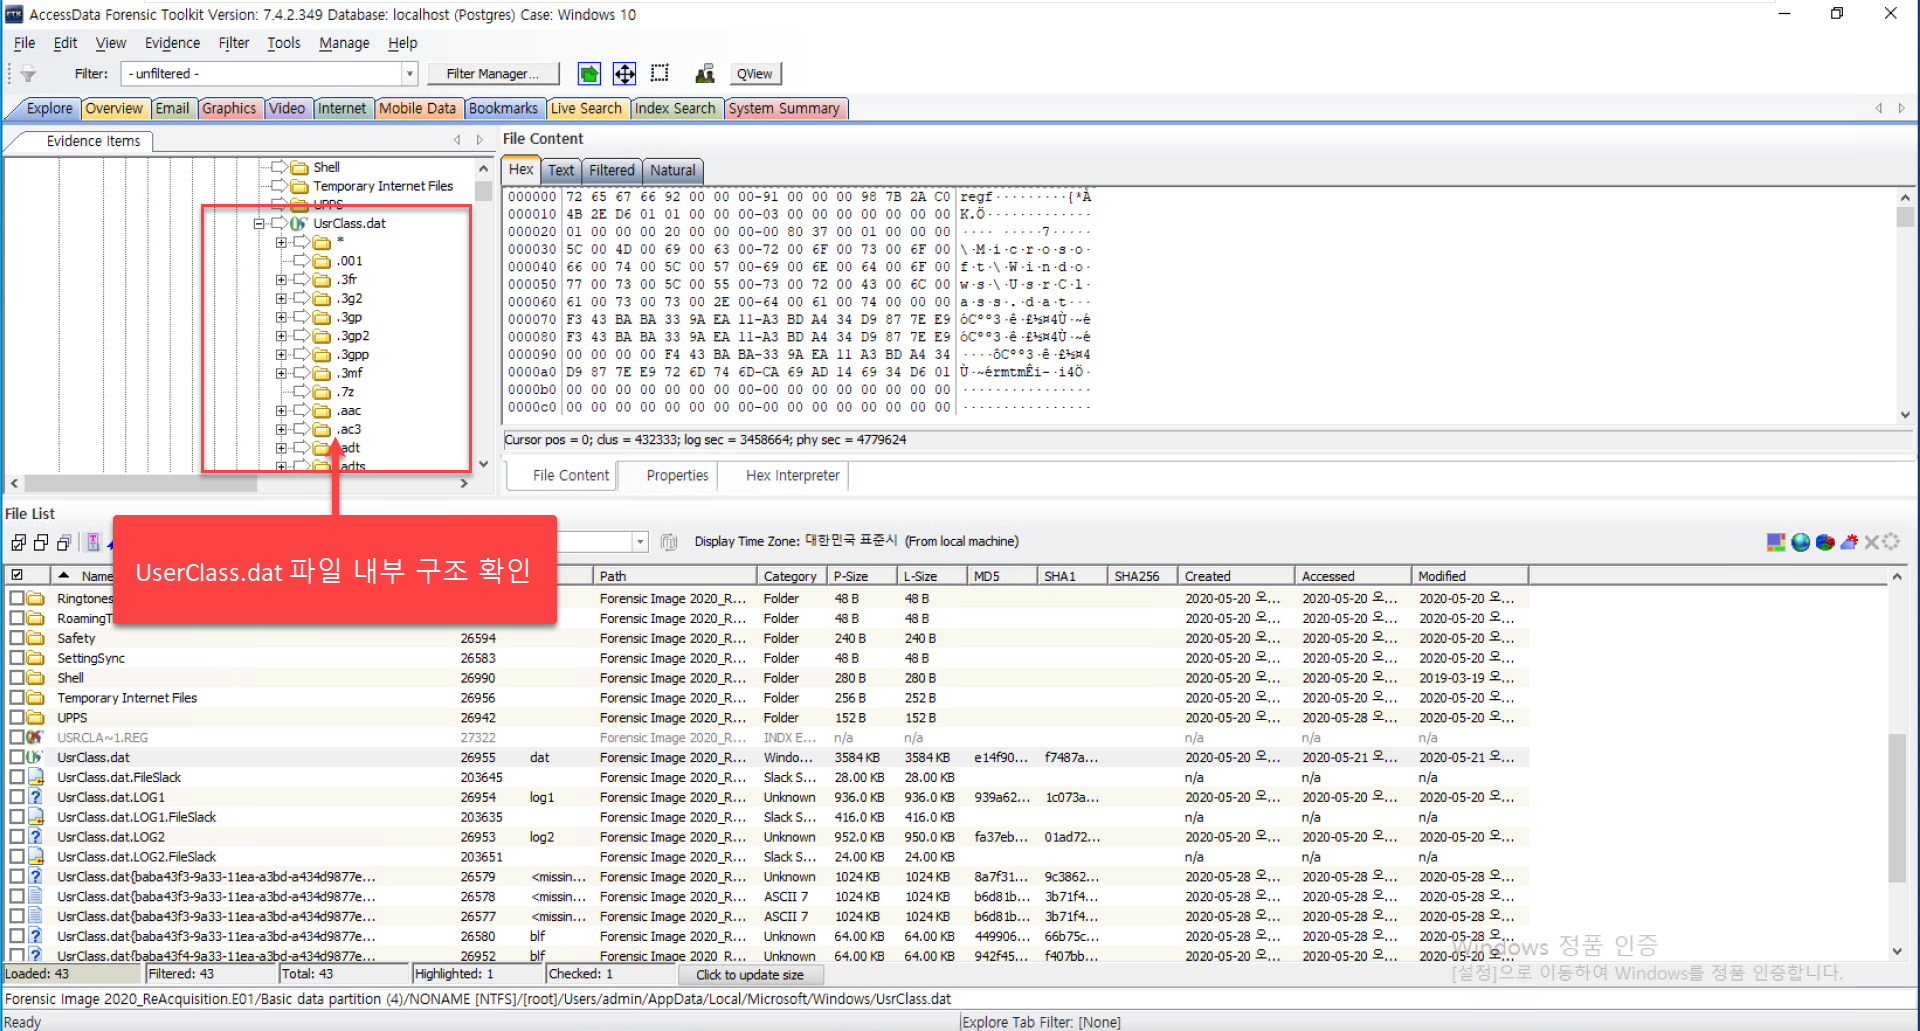Screen dimensions: 1920x1031
Task: Check the UPPS folder checkbox in File List
Action: coord(17,718)
